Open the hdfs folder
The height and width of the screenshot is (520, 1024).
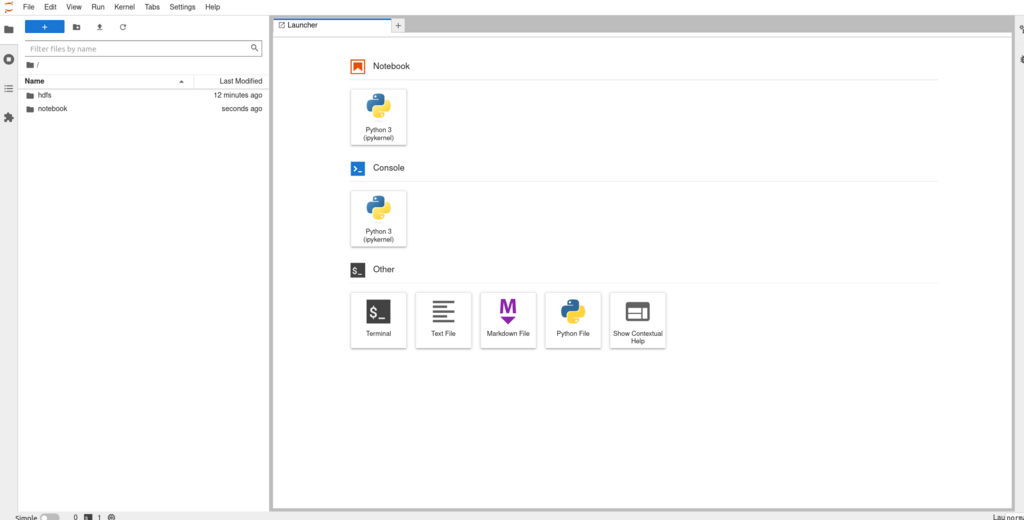(44, 95)
